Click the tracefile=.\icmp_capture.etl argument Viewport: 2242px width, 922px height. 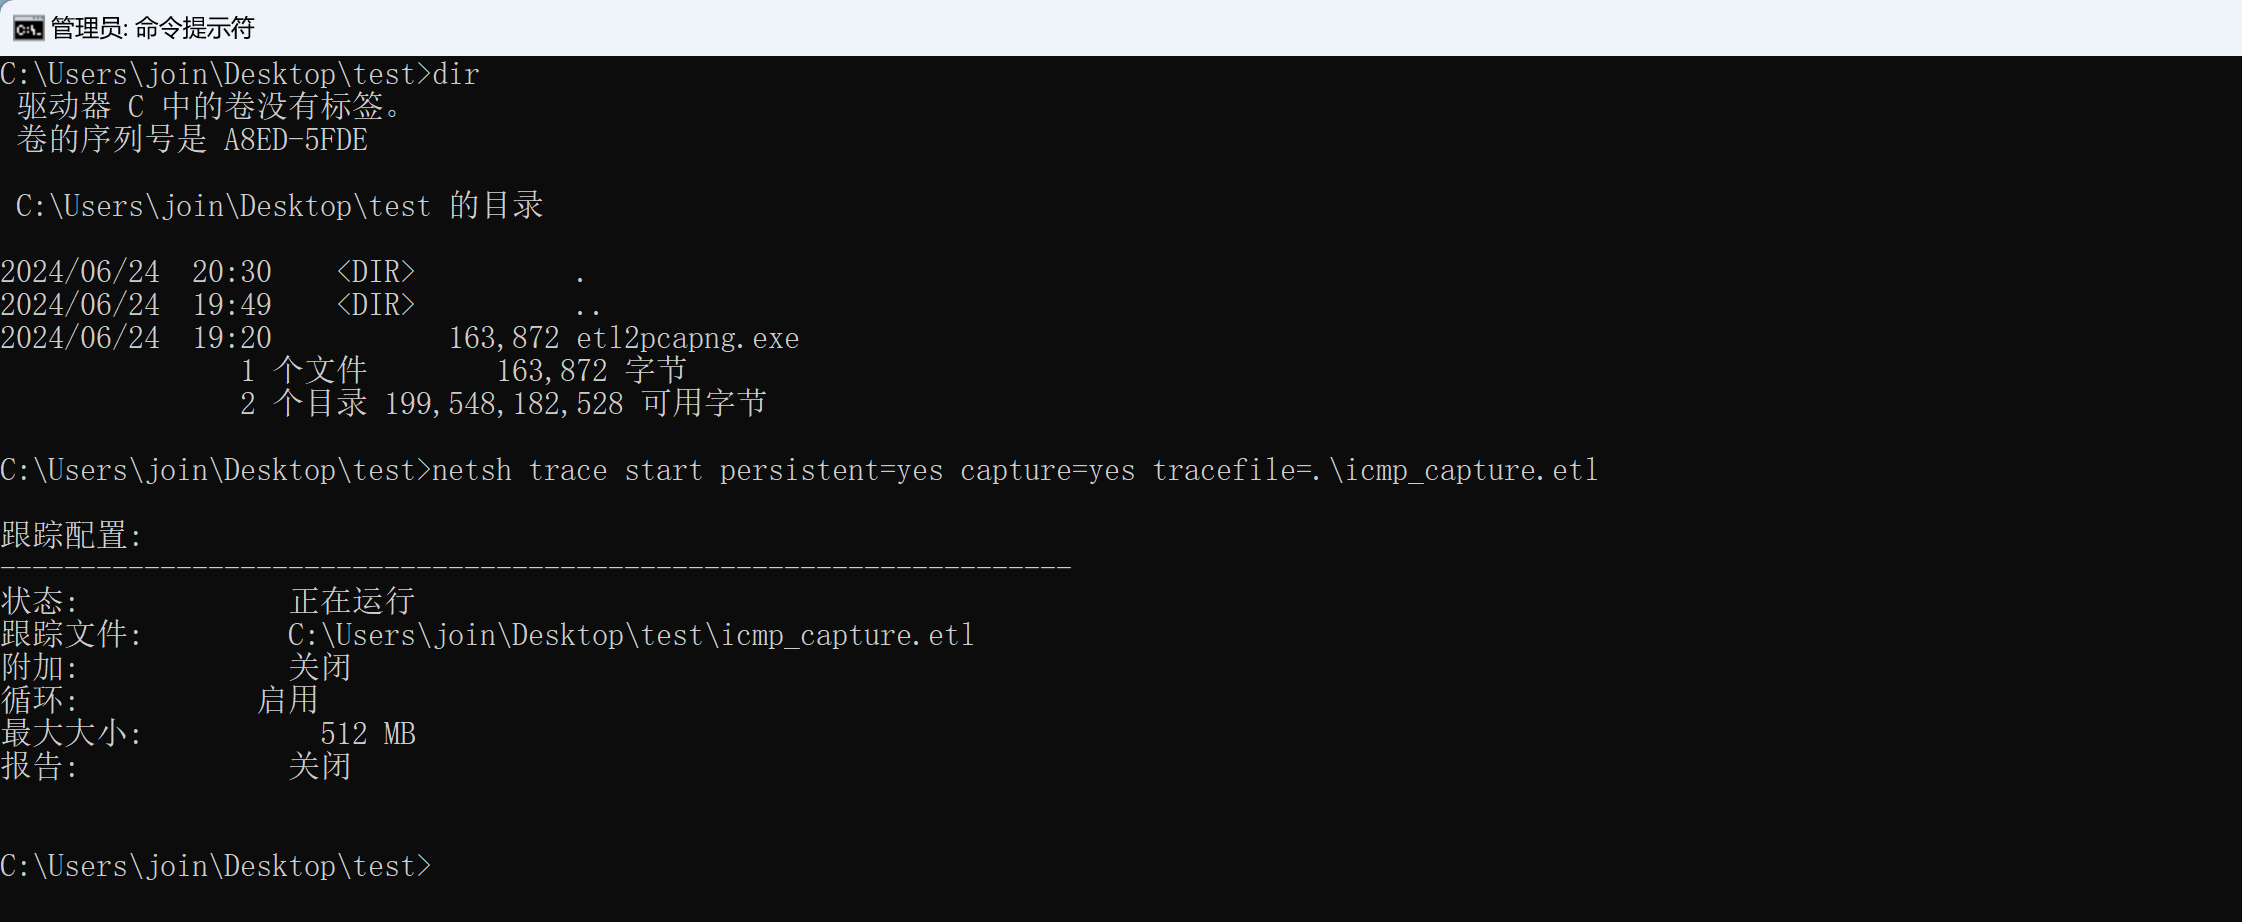pyautogui.click(x=1376, y=470)
